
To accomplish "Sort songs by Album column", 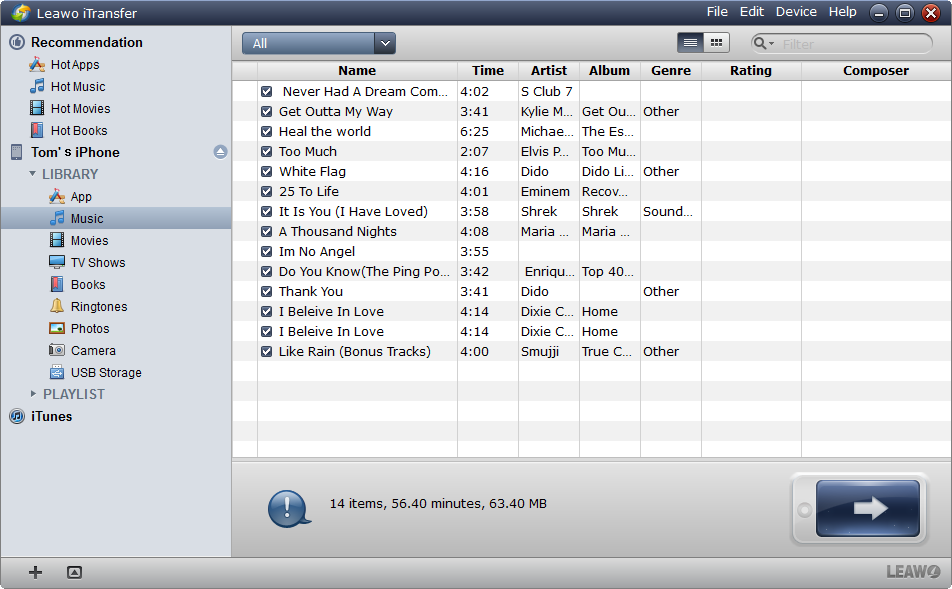I will point(610,70).
